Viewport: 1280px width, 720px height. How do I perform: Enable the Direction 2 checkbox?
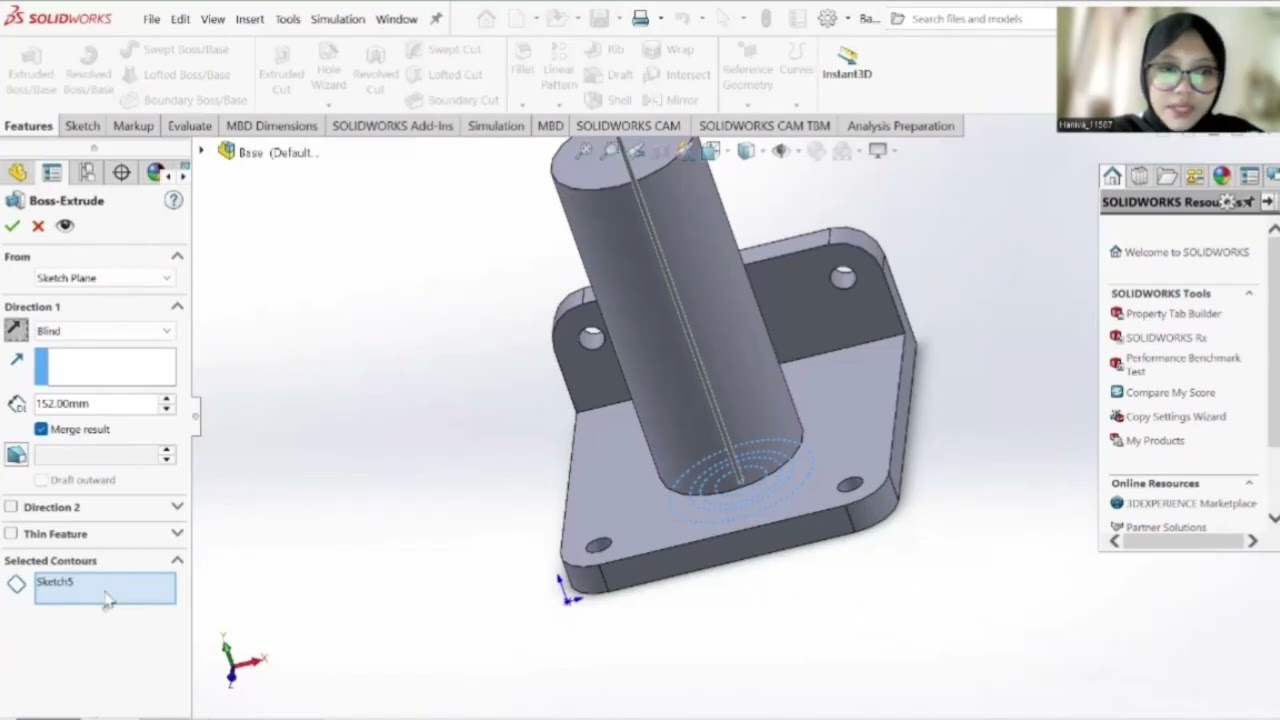tap(11, 507)
